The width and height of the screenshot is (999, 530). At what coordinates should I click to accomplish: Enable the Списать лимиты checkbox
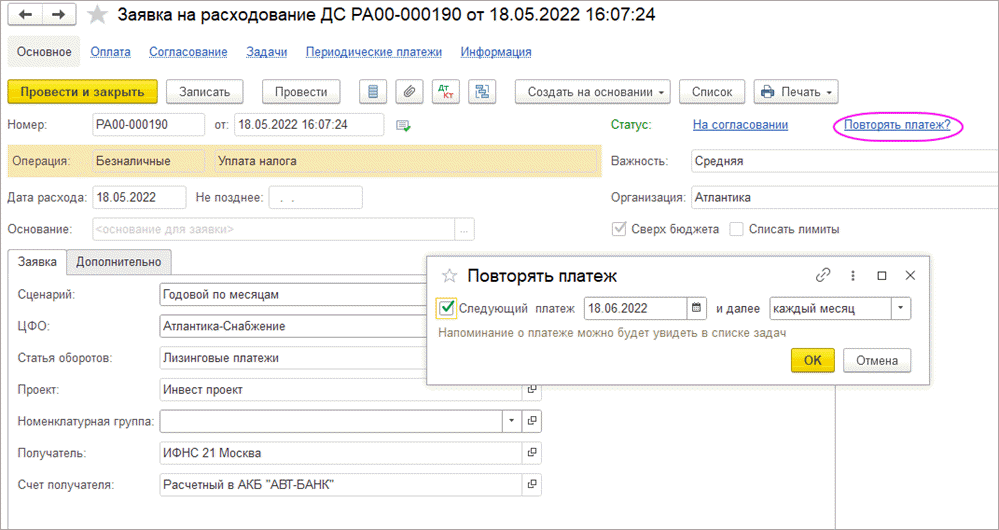tap(737, 229)
